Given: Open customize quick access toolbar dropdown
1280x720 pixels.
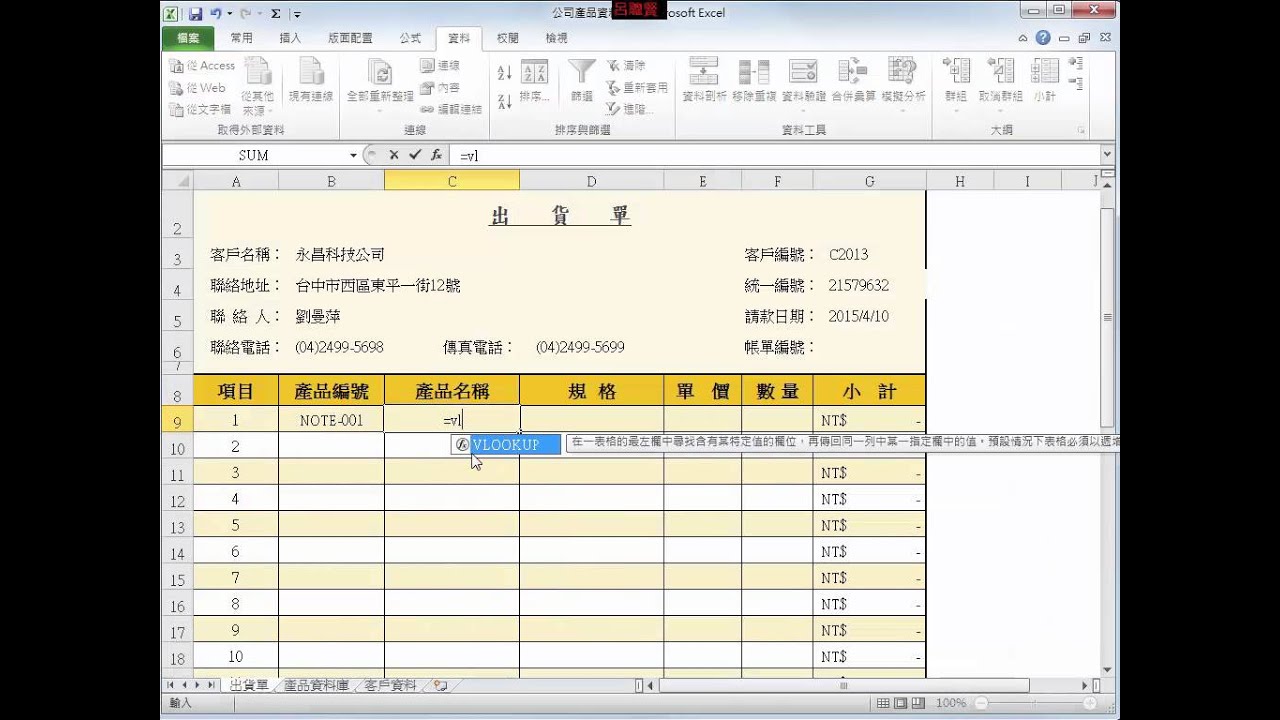Looking at the screenshot, I should [297, 14].
